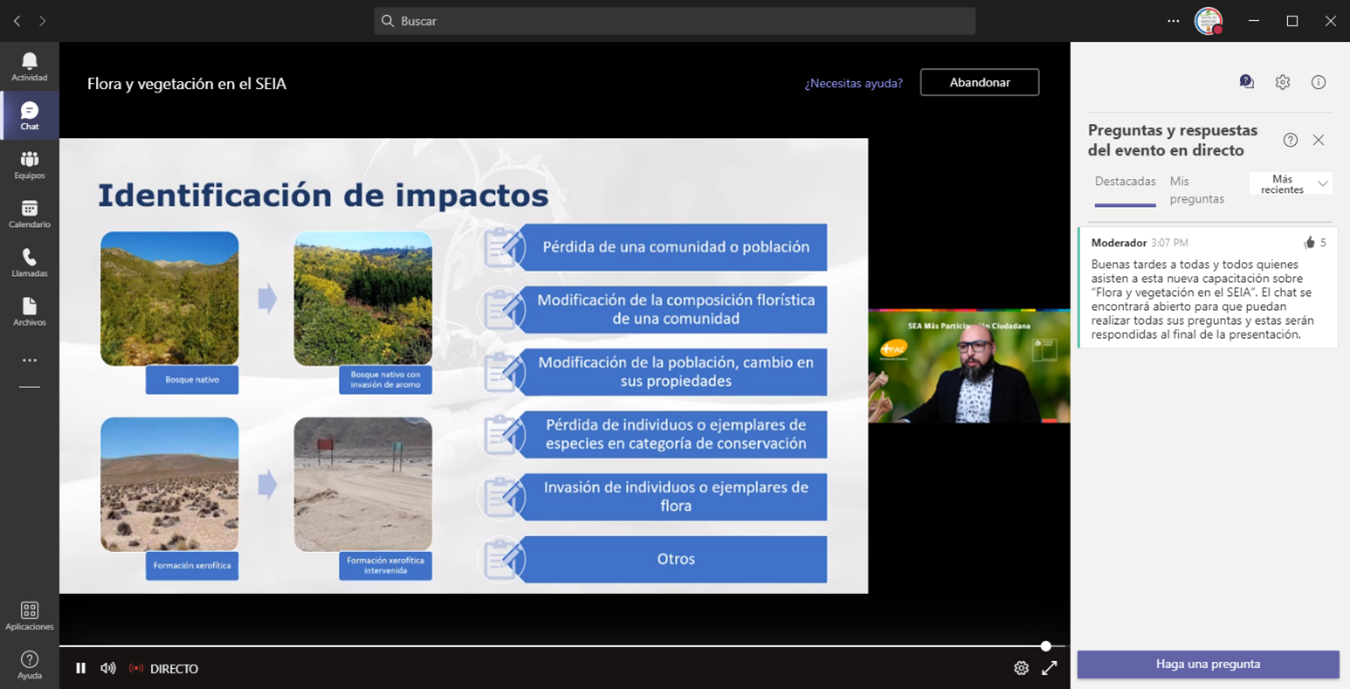
Task: Switch to the Mis preguntas tab
Action: pos(1196,190)
